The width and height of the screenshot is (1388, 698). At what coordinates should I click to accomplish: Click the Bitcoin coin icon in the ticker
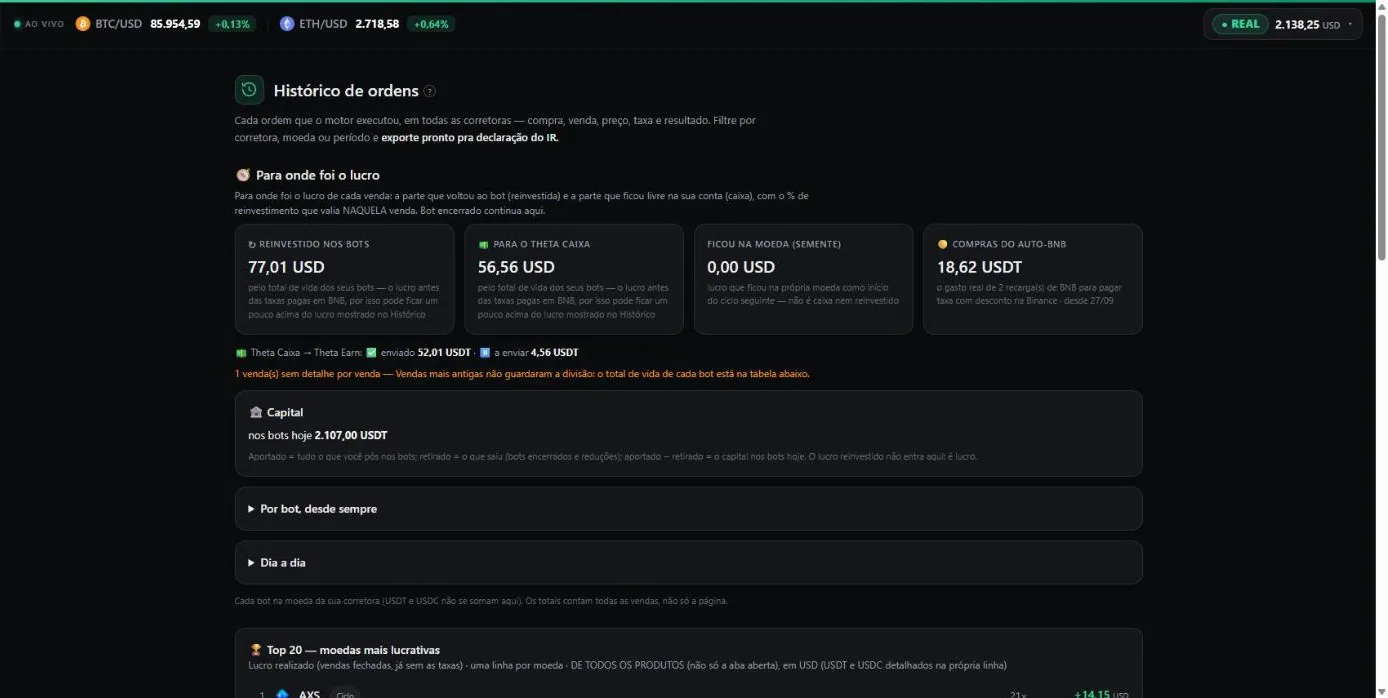[x=82, y=23]
